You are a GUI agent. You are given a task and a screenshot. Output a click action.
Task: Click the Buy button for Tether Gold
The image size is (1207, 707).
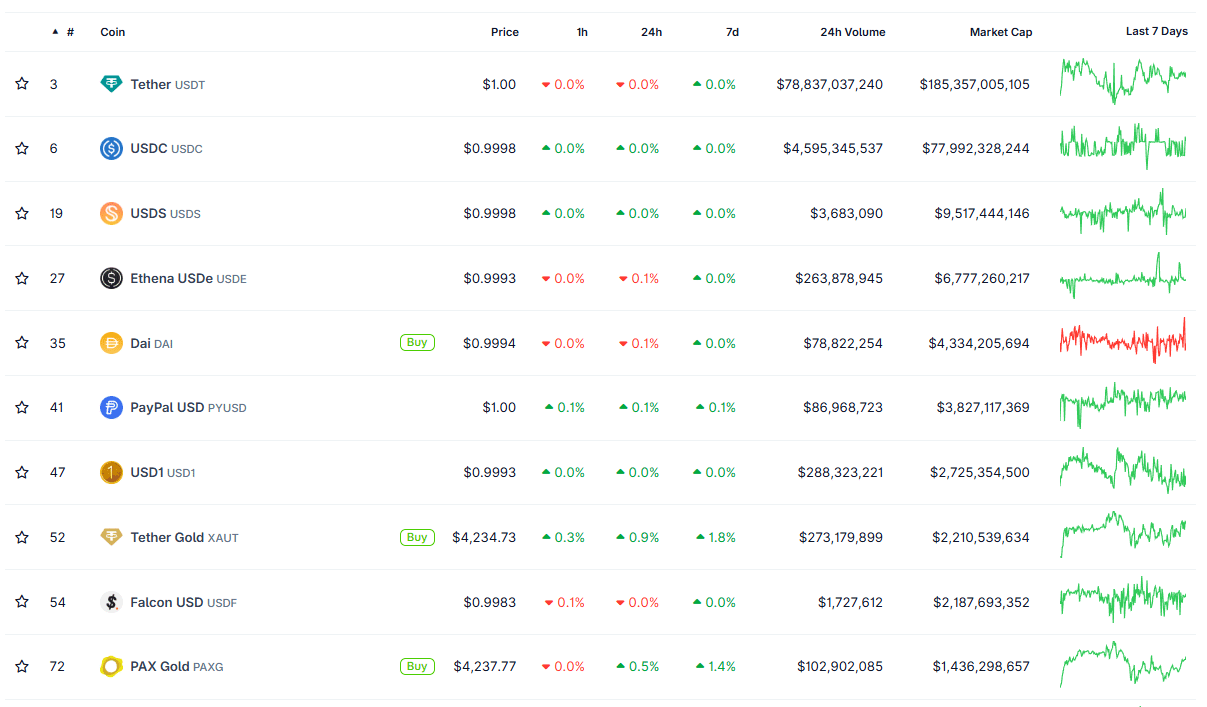417,537
